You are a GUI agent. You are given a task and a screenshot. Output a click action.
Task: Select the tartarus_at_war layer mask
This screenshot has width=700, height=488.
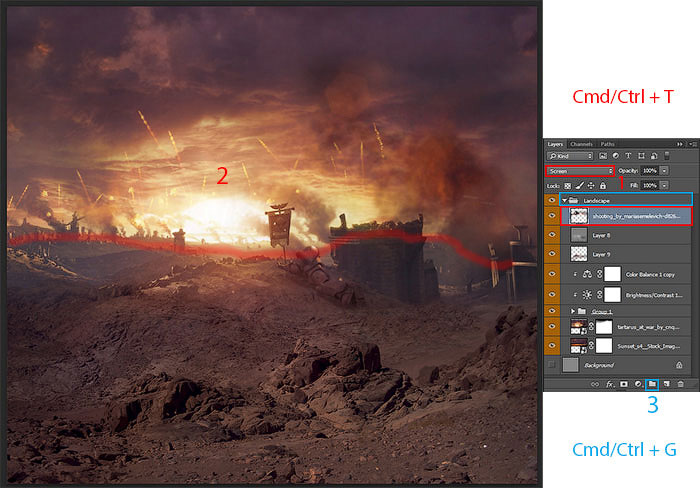pyautogui.click(x=604, y=327)
